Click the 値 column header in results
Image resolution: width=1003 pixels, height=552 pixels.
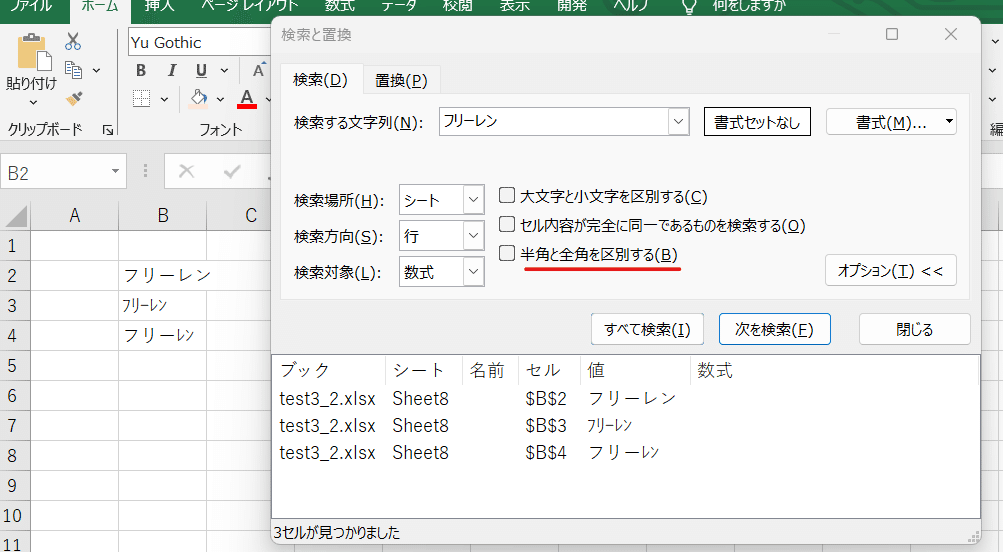[x=635, y=370]
